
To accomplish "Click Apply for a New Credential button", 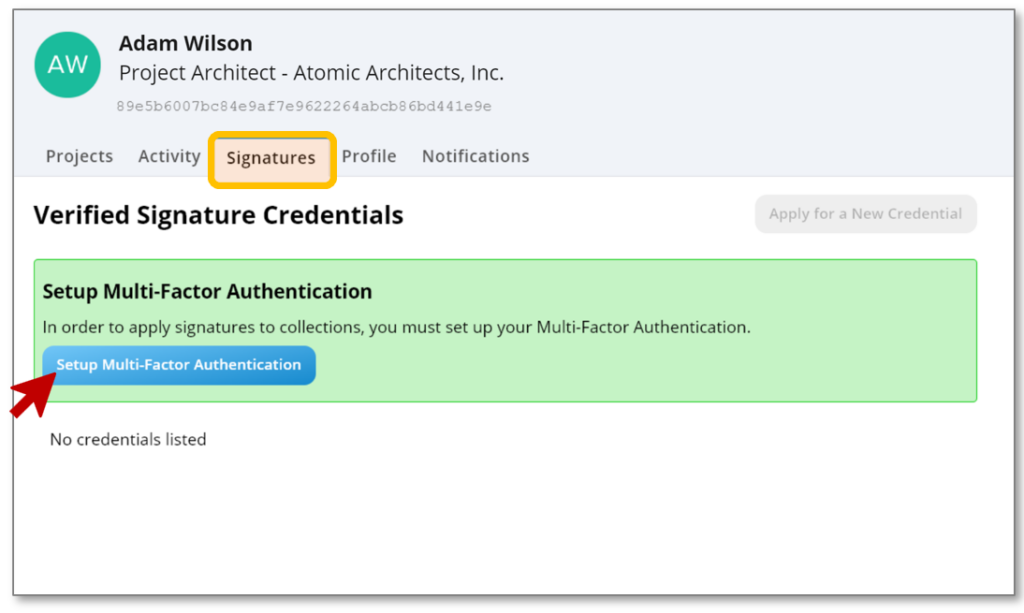I will pos(865,214).
